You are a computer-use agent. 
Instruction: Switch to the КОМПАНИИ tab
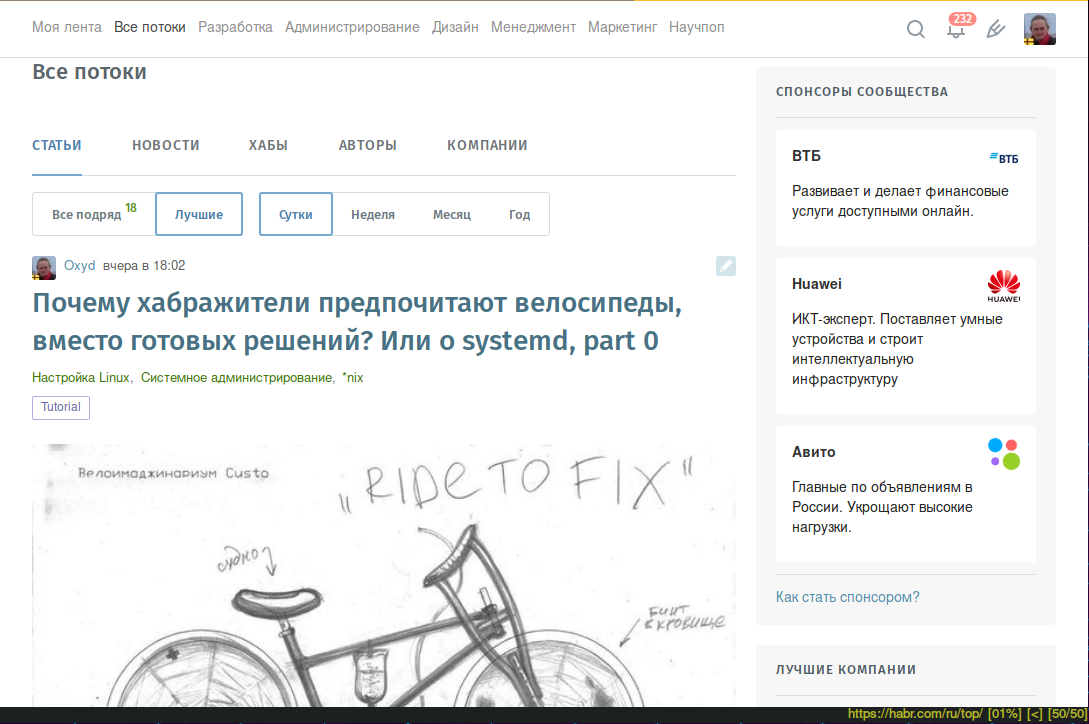[x=487, y=145]
